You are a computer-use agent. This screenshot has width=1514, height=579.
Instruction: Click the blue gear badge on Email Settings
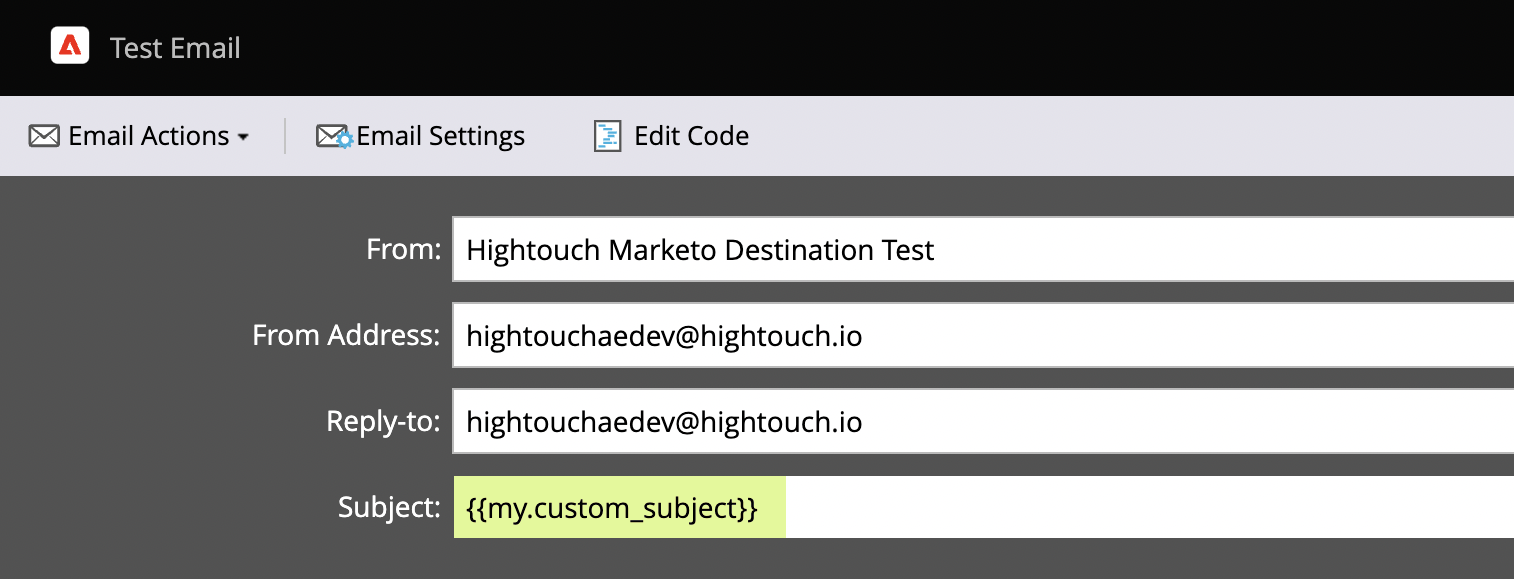coord(345,142)
